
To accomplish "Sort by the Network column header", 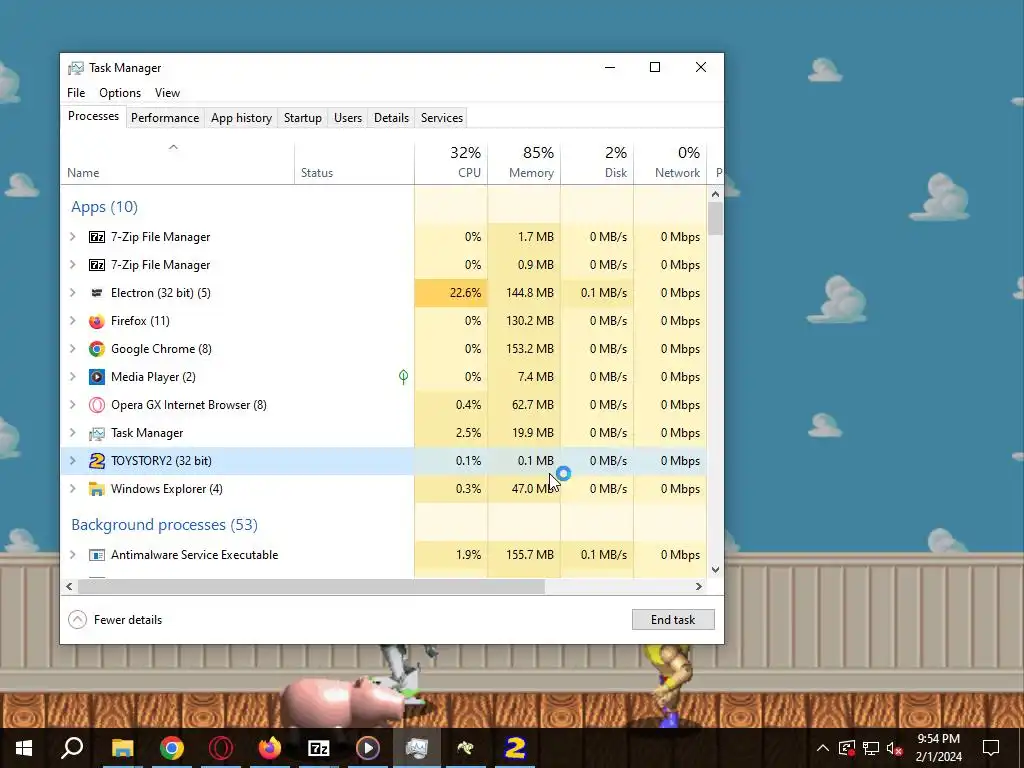I will pyautogui.click(x=670, y=162).
